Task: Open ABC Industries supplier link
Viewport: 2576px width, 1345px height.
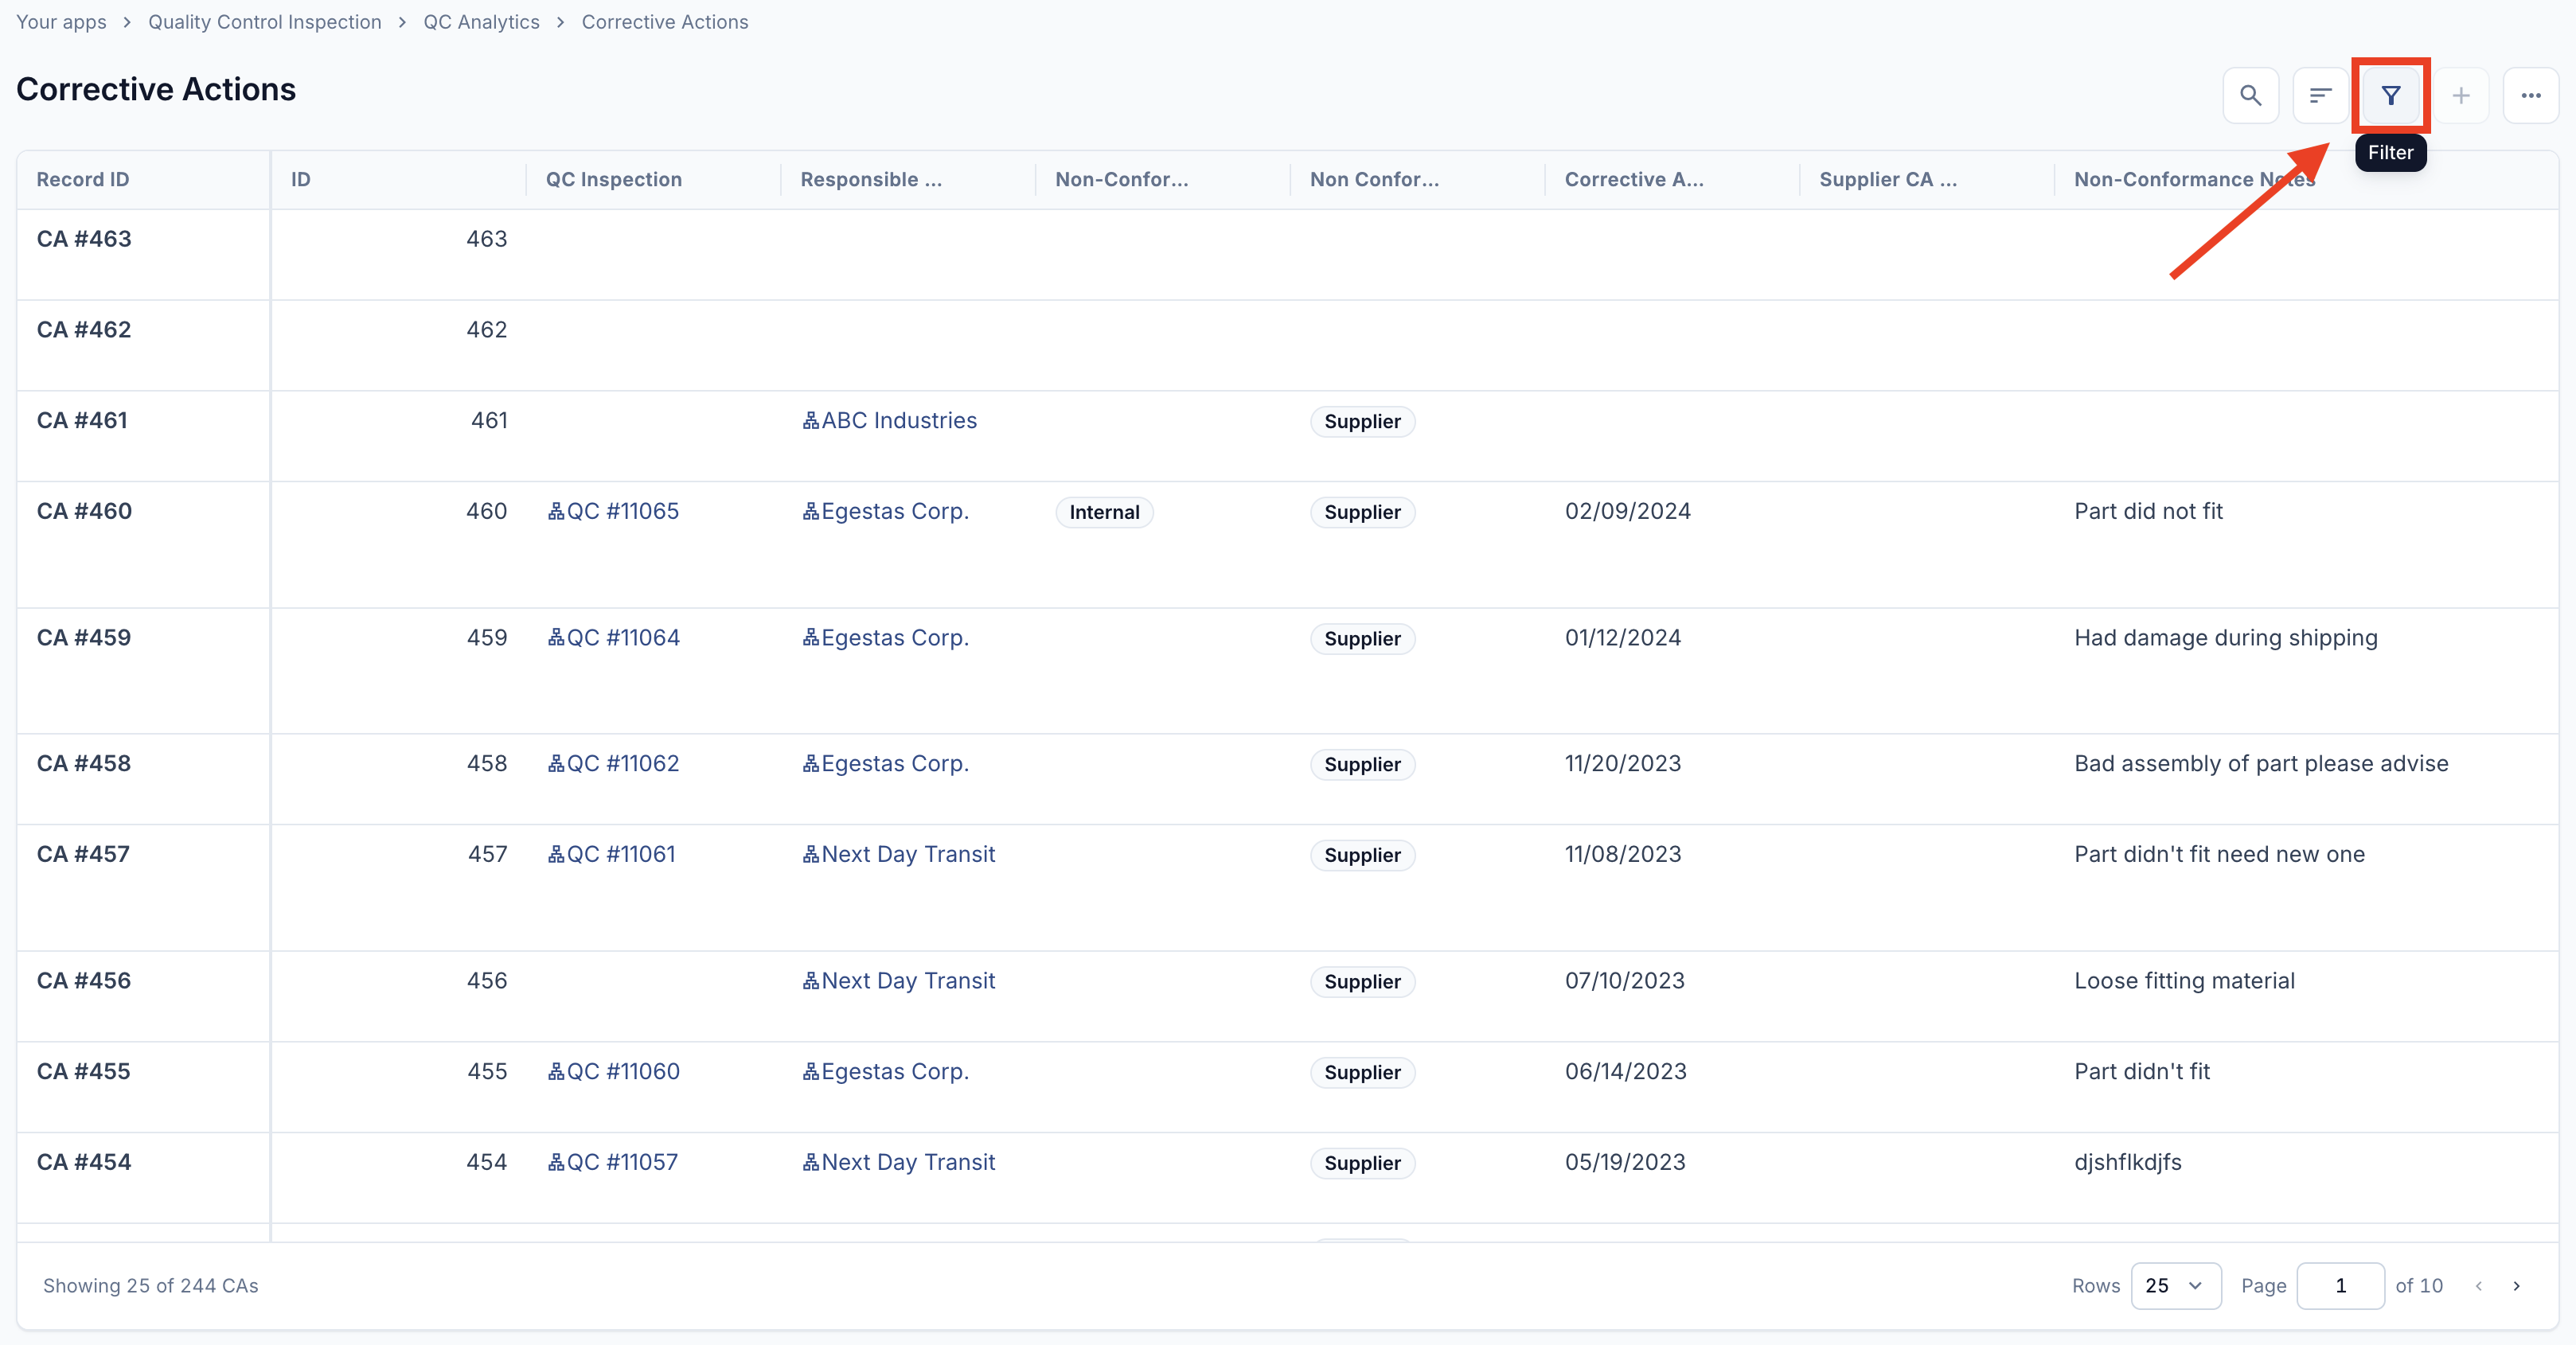Action: pos(890,421)
